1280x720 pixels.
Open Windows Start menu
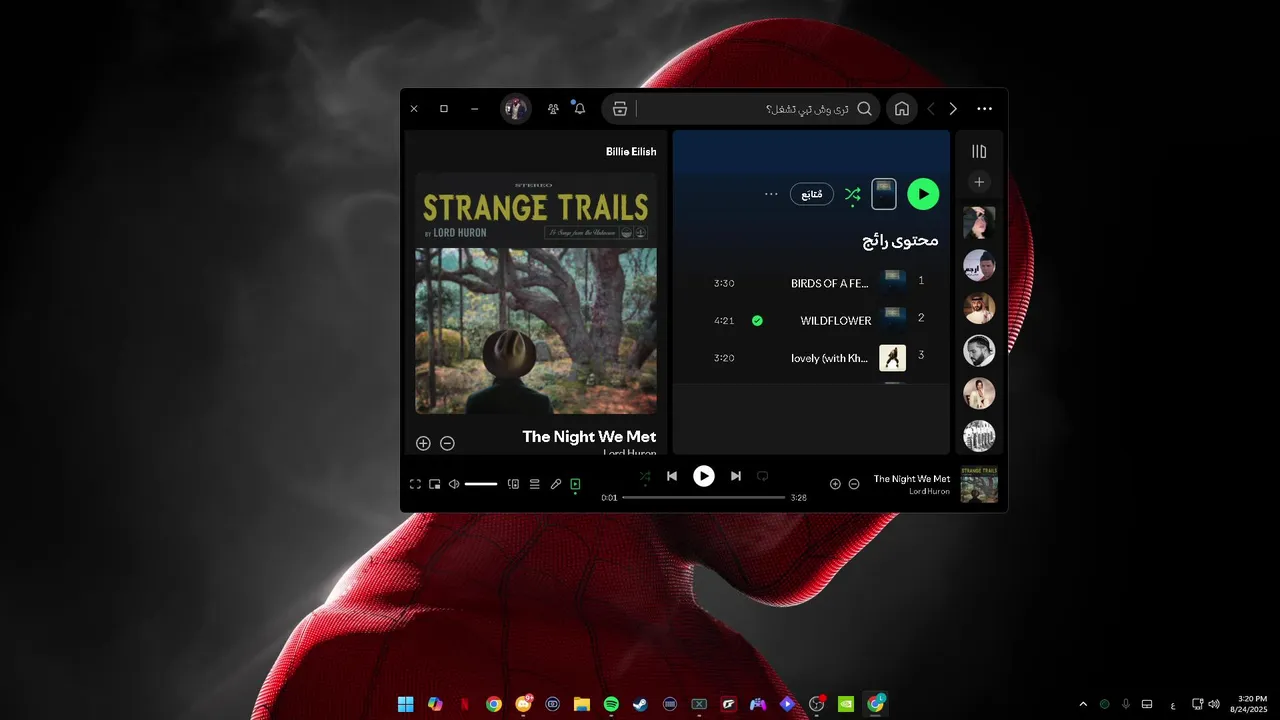(405, 704)
